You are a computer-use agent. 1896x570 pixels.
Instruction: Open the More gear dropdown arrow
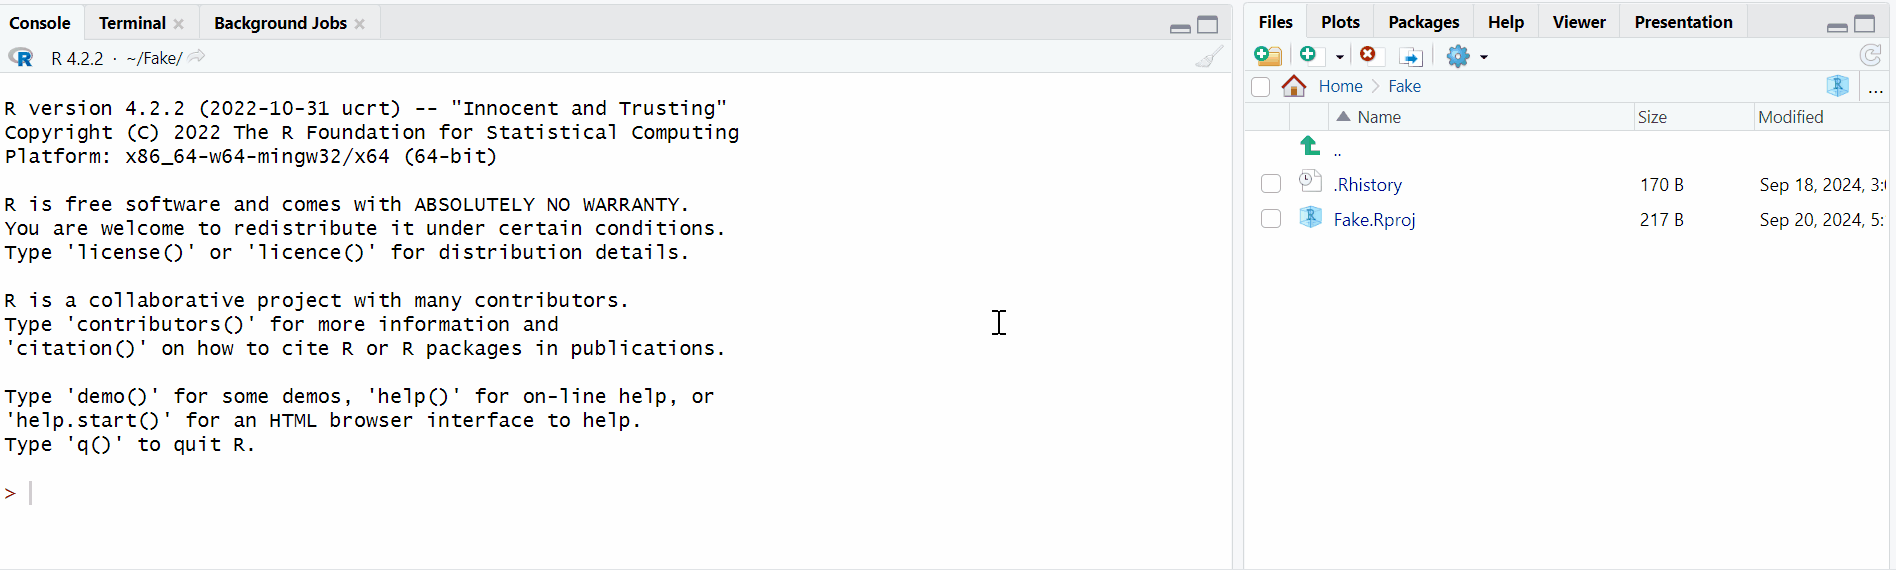pos(1484,57)
